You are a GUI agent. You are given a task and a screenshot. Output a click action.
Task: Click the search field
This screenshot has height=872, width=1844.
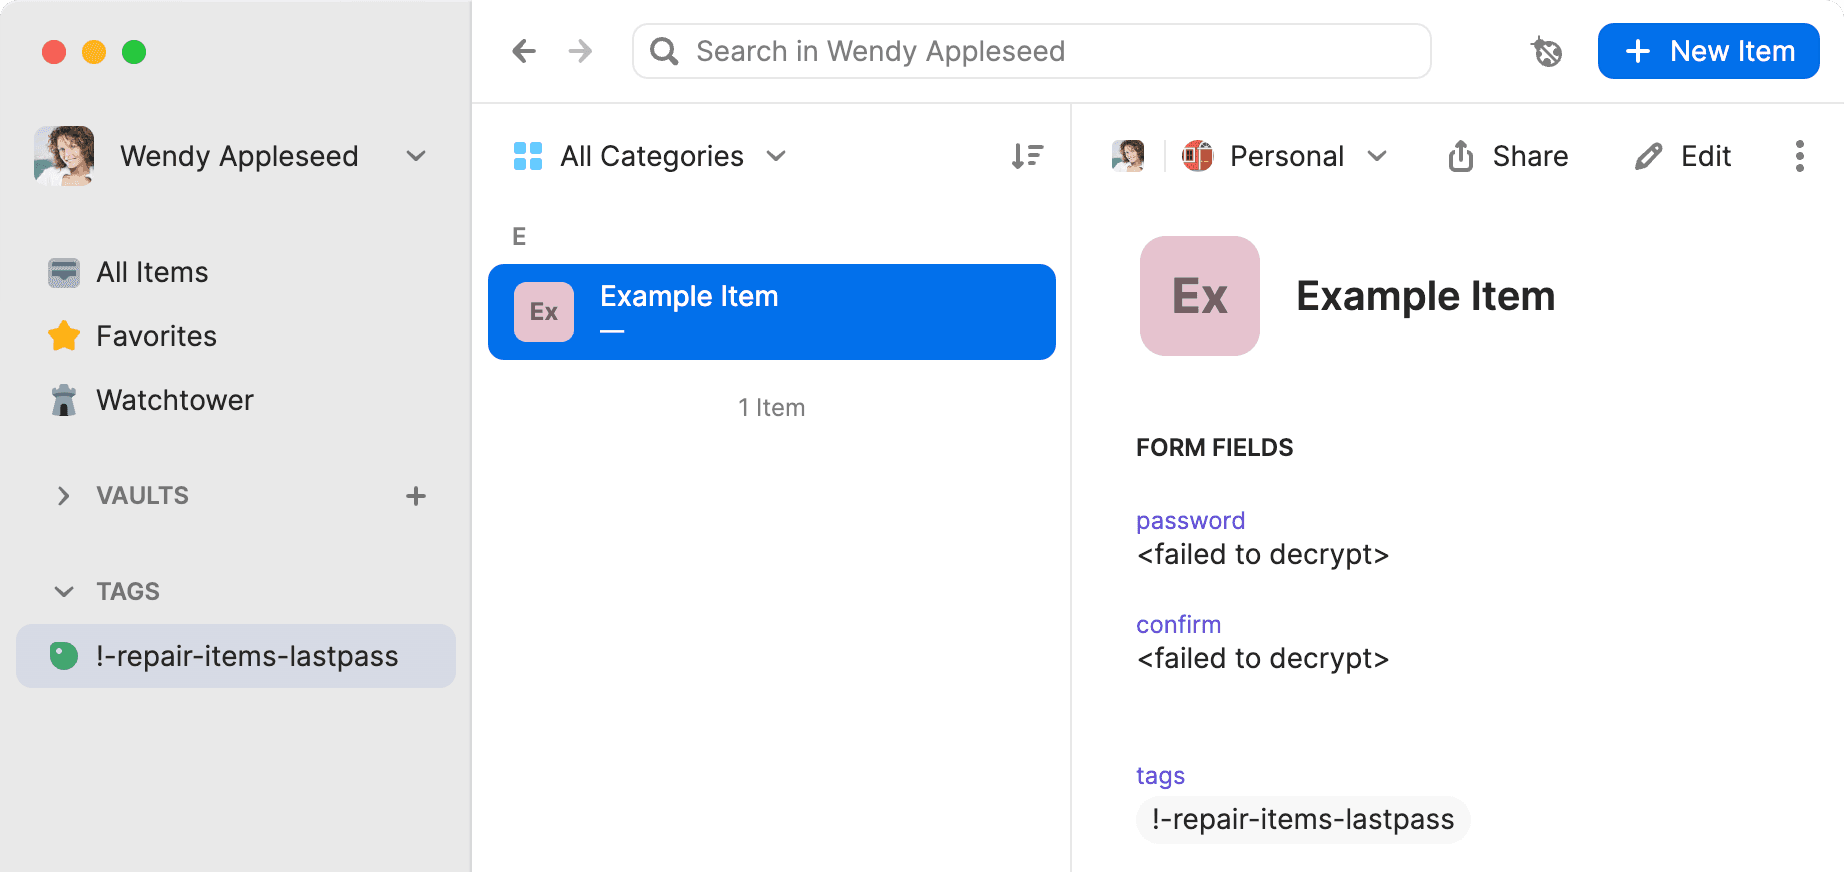[x=1032, y=51]
